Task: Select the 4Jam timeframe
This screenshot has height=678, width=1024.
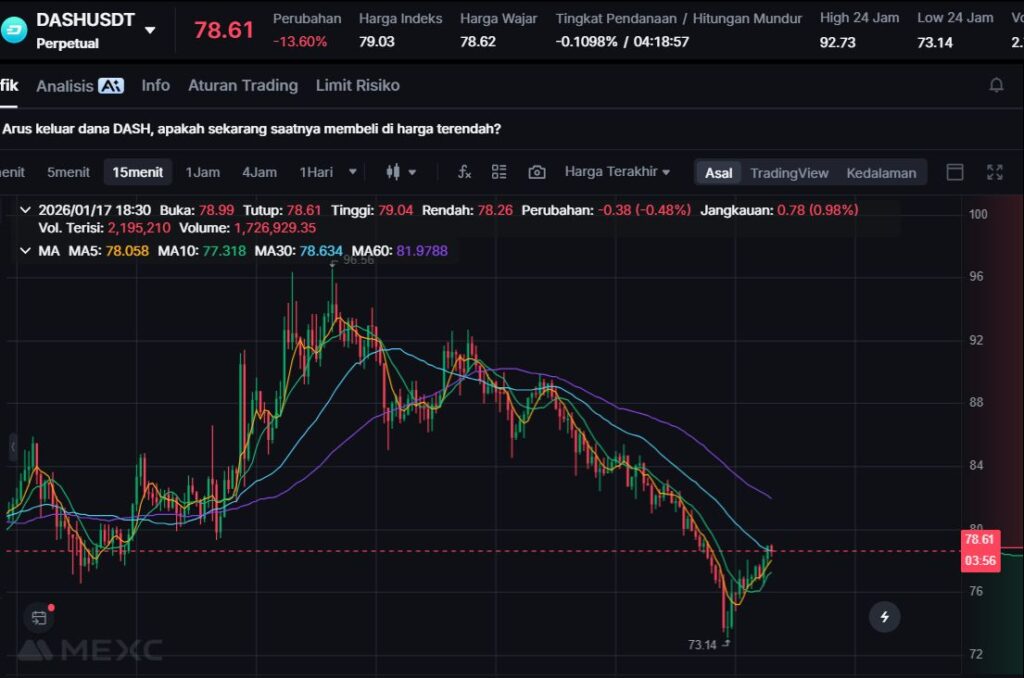Action: (x=259, y=172)
